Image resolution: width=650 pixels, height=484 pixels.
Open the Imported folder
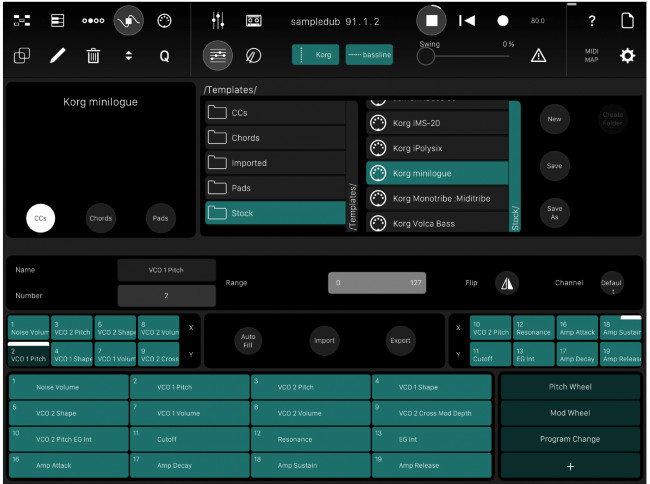[275, 163]
